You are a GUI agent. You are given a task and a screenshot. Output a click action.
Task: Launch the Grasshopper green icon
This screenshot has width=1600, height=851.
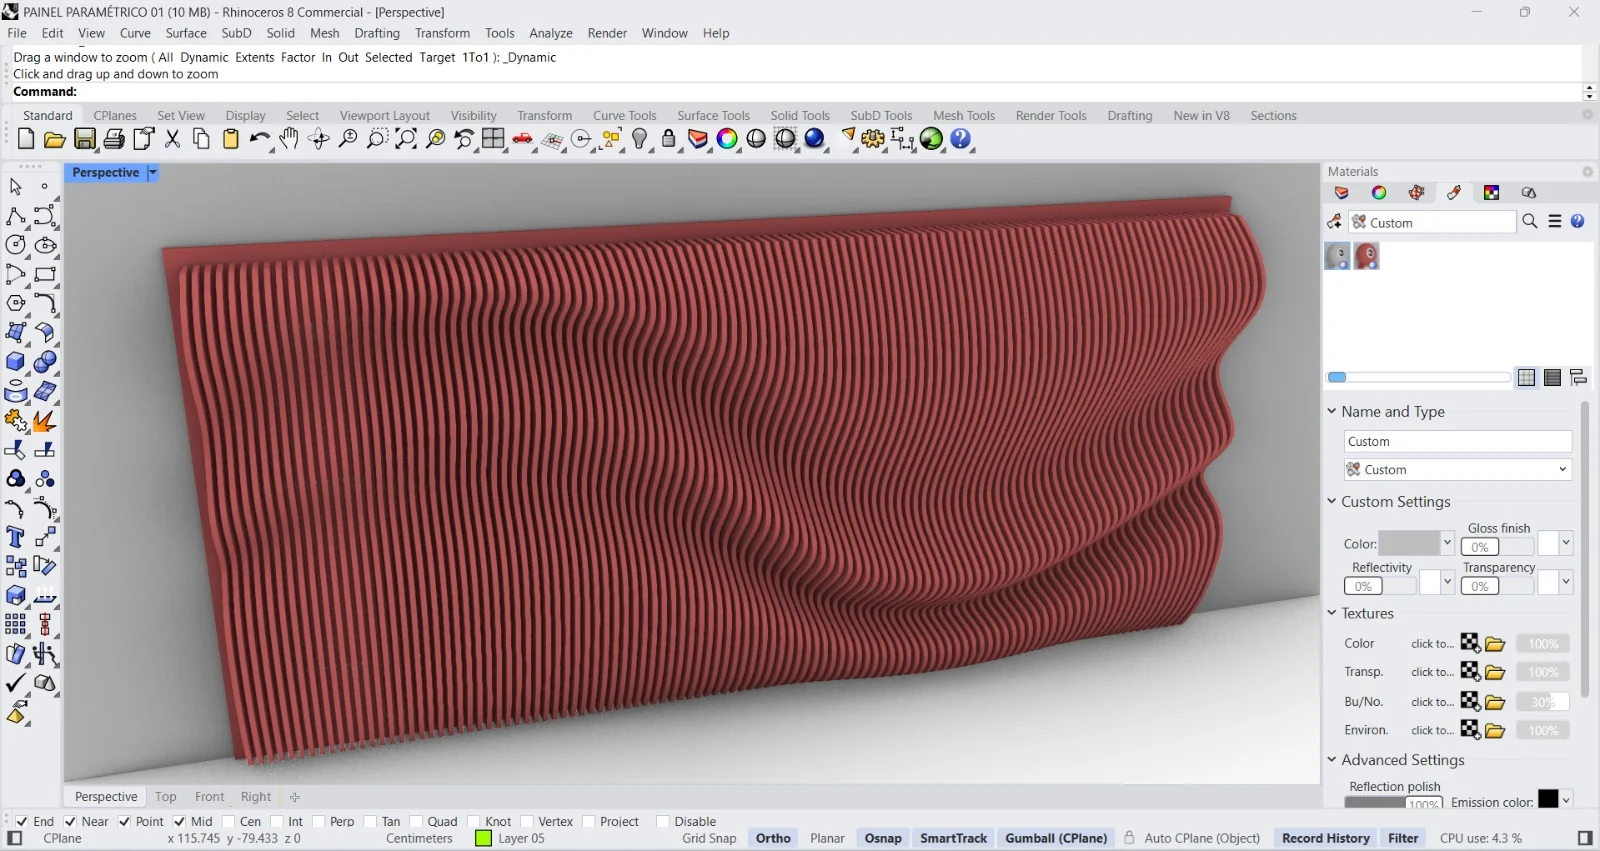coord(932,139)
